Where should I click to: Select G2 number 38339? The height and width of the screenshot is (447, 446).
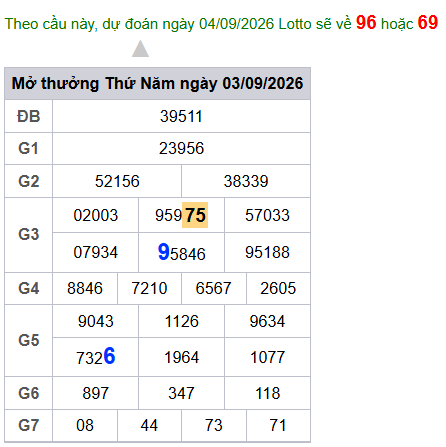click(246, 181)
